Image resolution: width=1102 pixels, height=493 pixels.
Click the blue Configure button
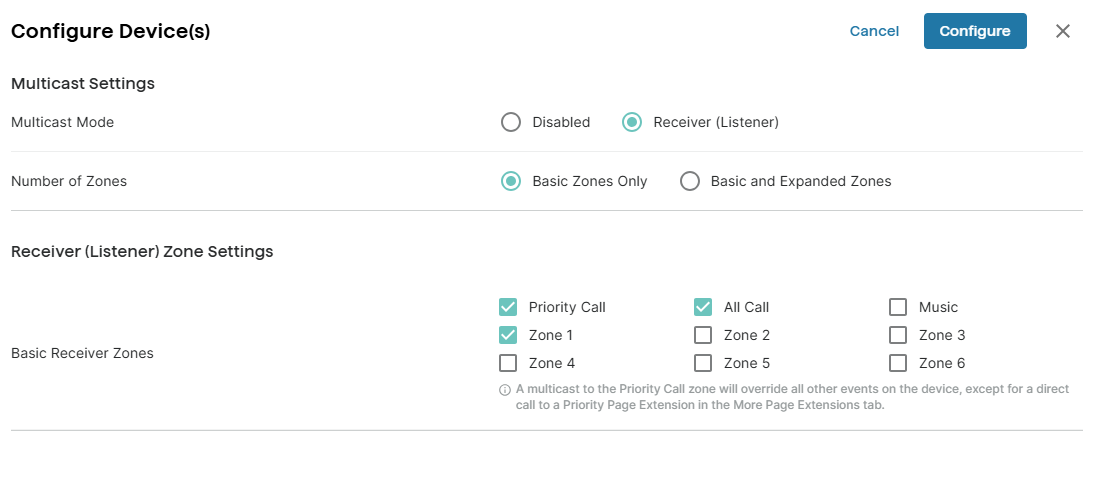click(975, 31)
